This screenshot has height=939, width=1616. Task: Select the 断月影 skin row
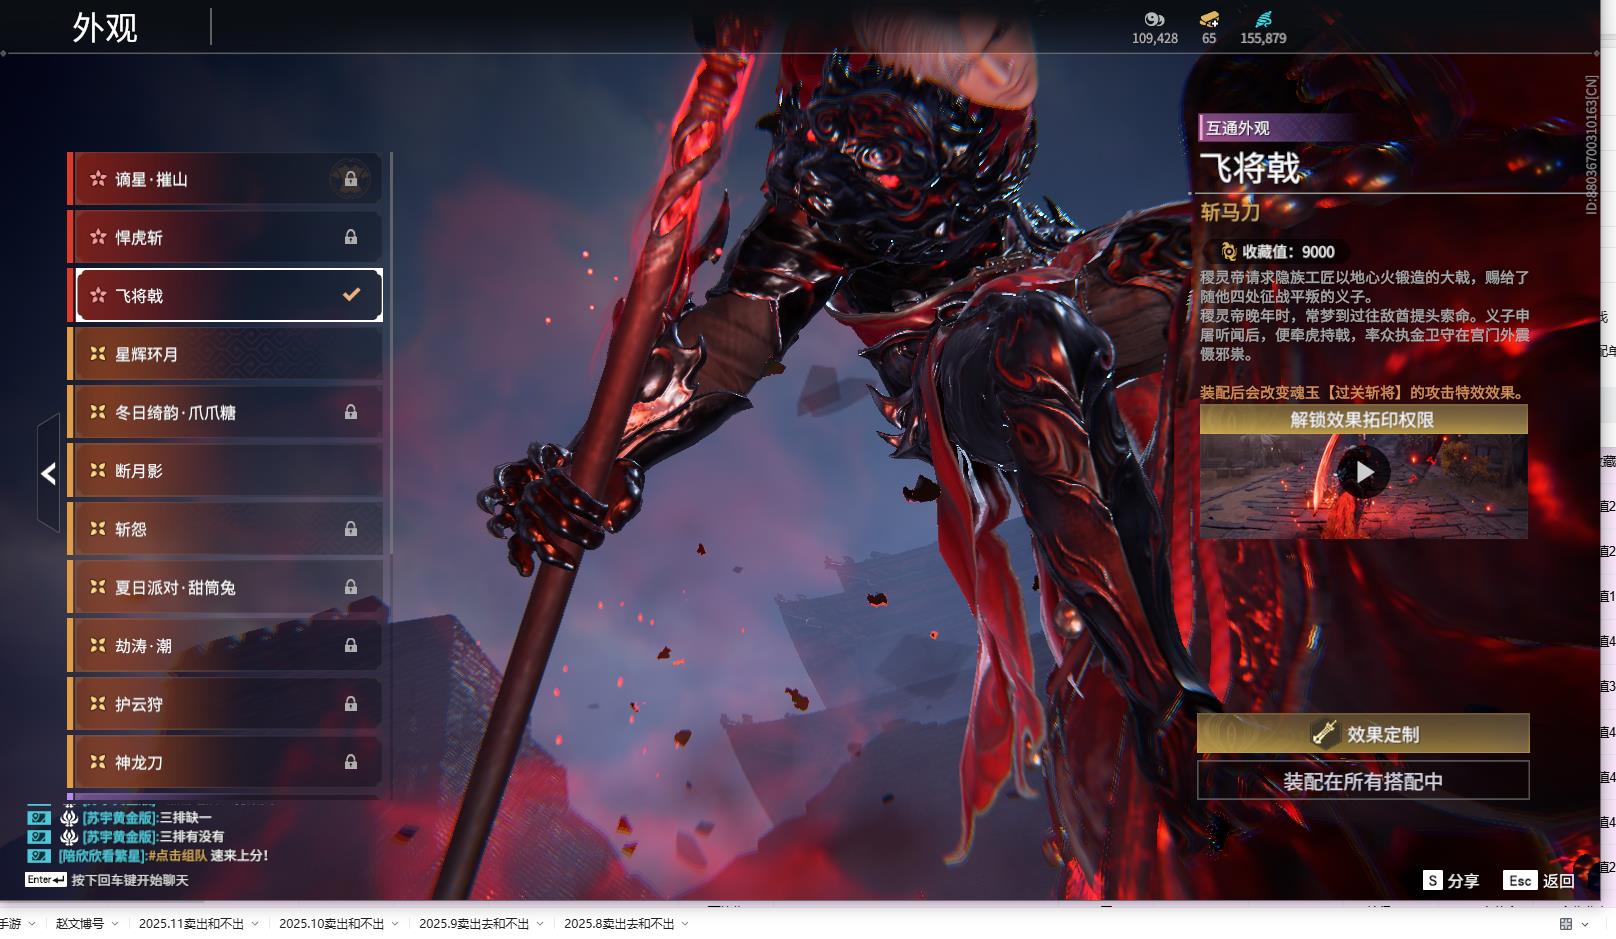click(225, 470)
